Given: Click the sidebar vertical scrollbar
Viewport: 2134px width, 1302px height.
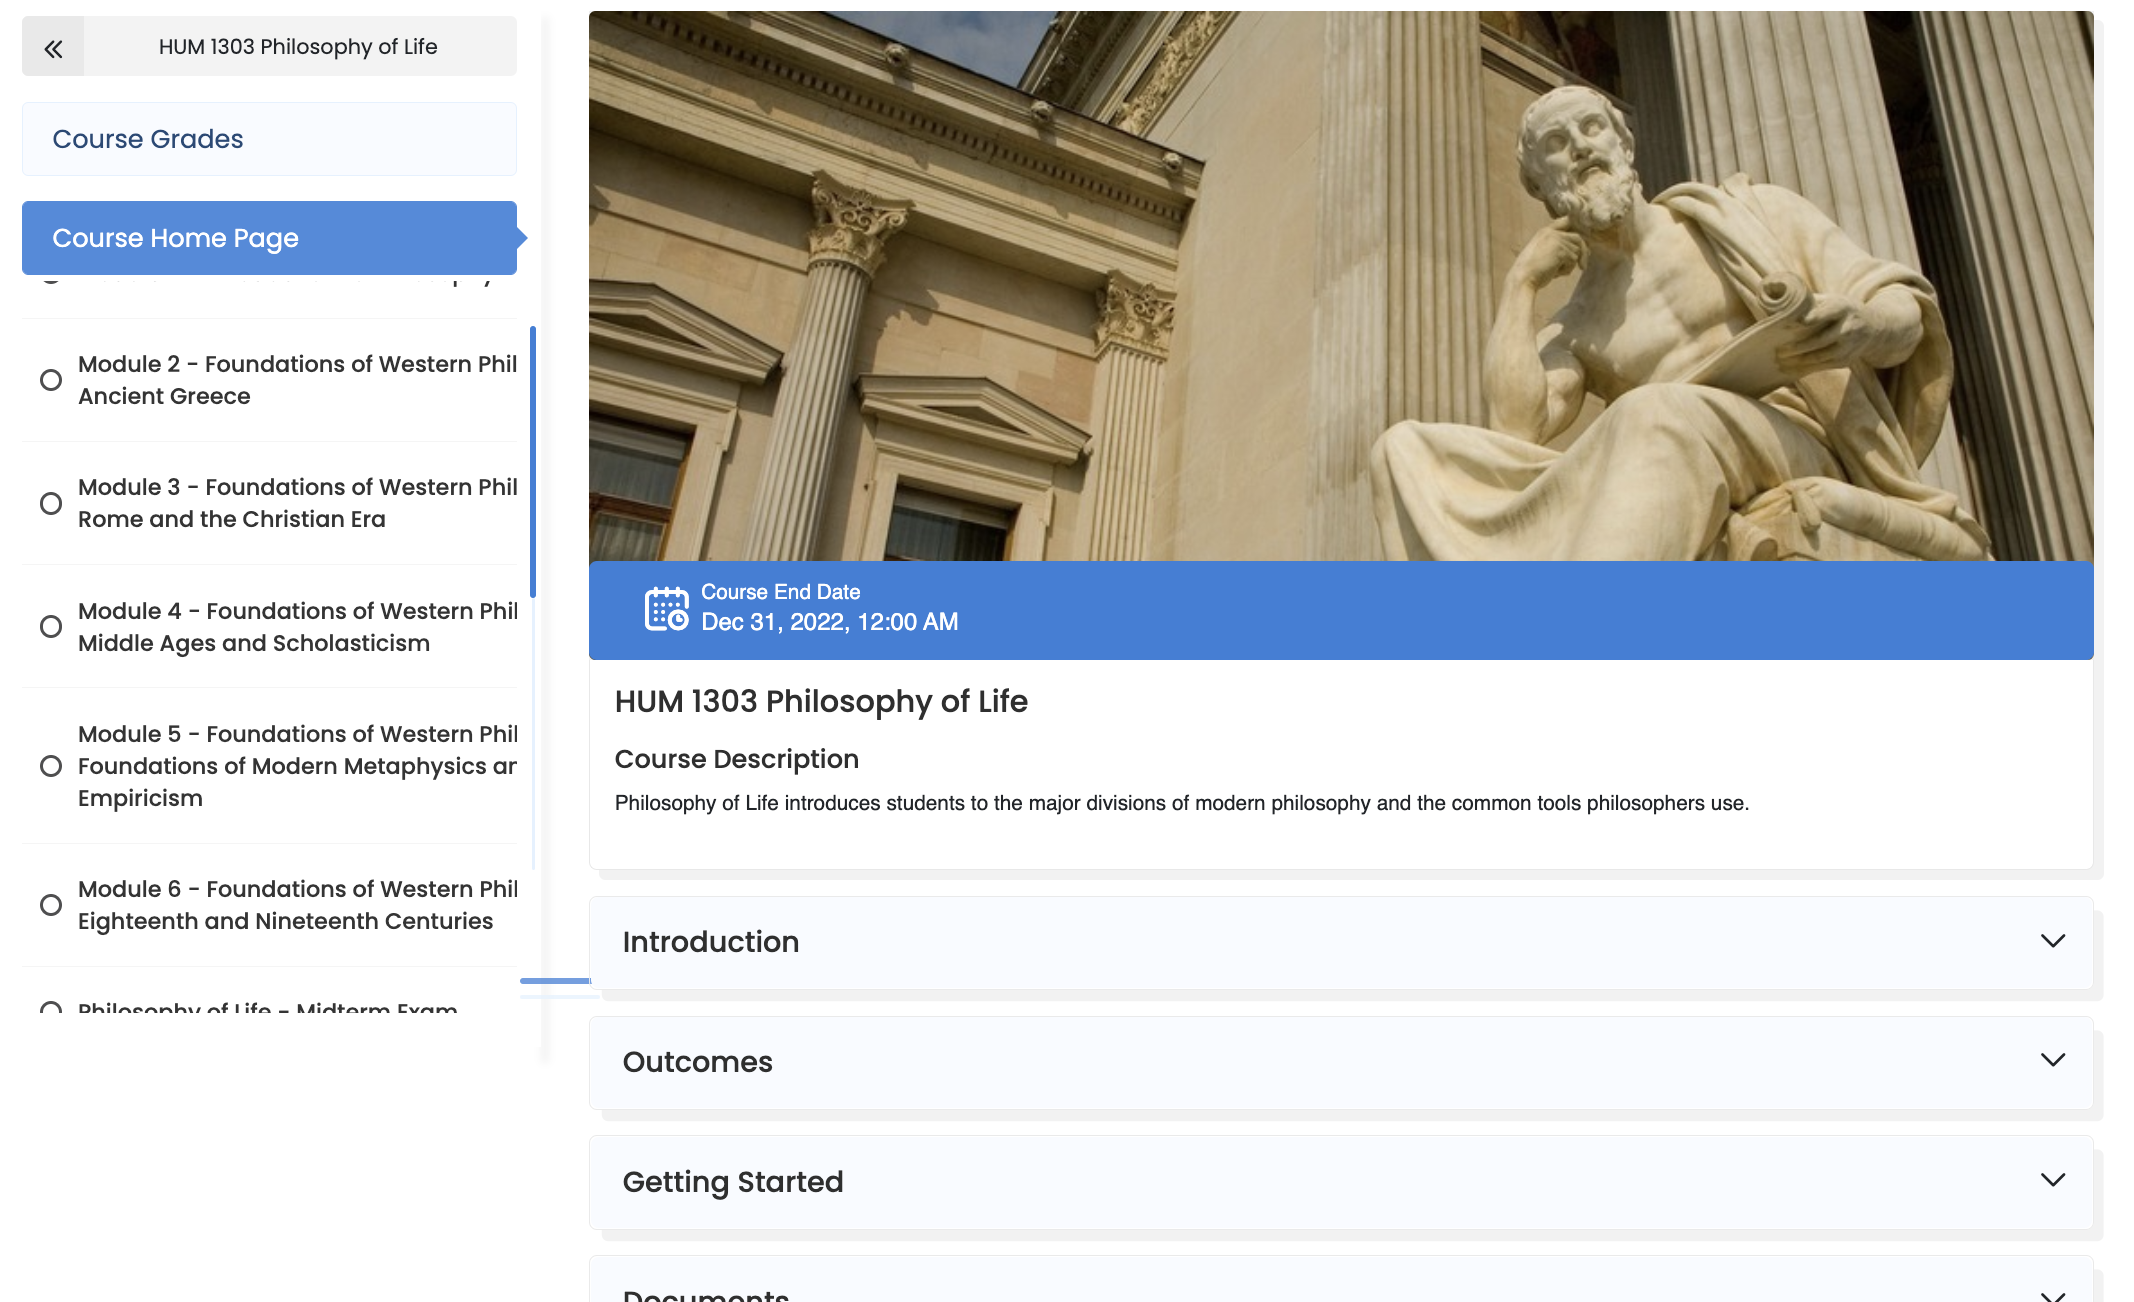Looking at the screenshot, I should click(533, 462).
